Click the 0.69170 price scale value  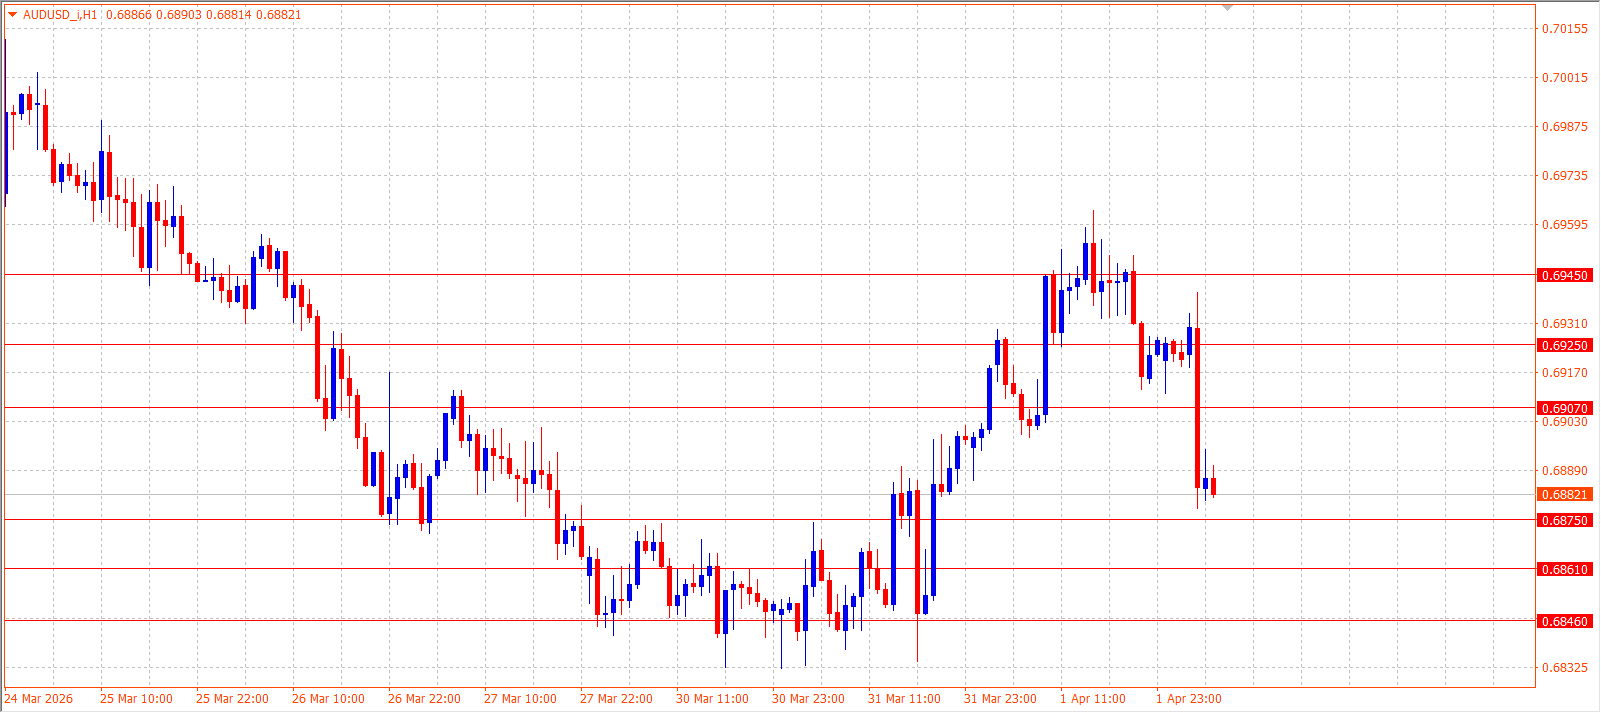[x=1564, y=373]
